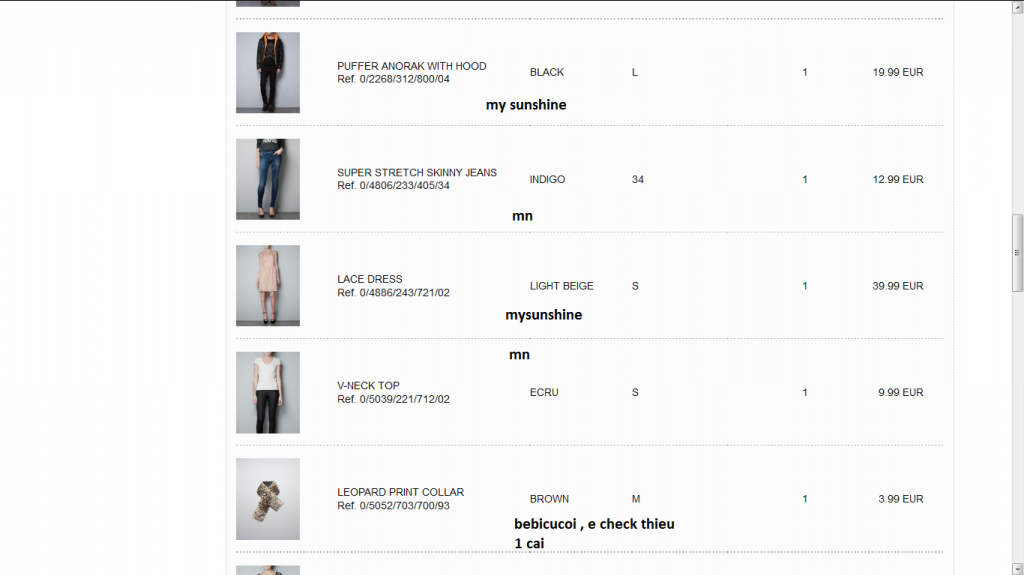
Task: Click the Ref. 0/4806/233/405/34 text
Action: (393, 186)
